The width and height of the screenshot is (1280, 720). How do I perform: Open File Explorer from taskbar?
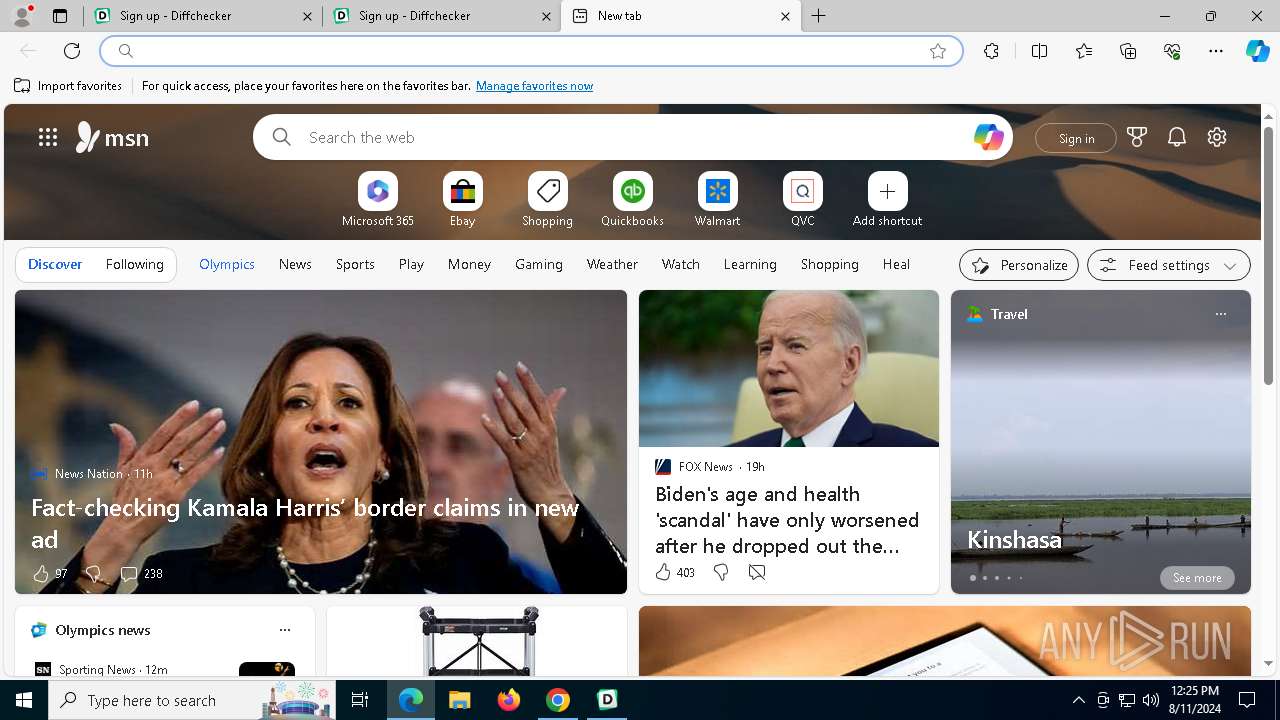click(x=459, y=700)
